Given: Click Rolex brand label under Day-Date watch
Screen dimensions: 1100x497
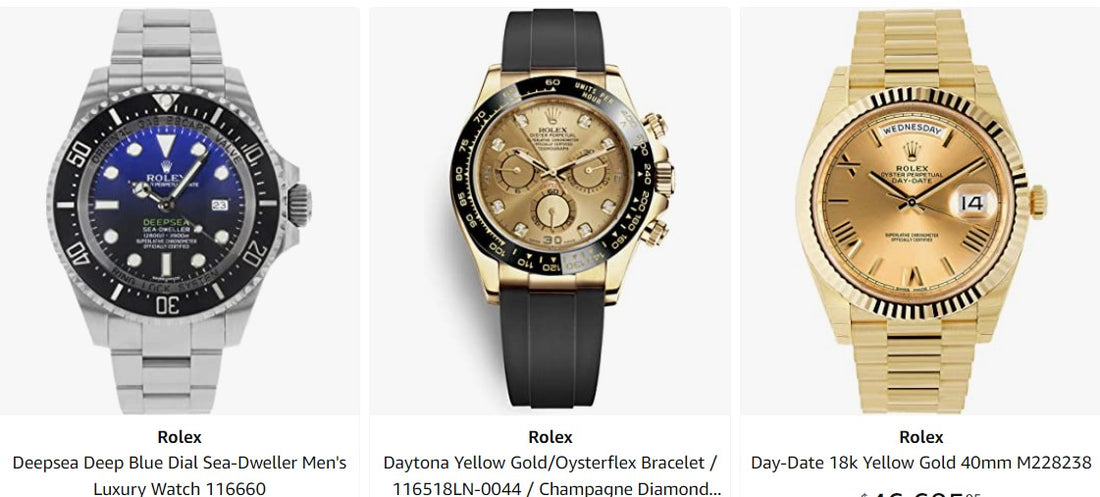Looking at the screenshot, I should tap(921, 437).
